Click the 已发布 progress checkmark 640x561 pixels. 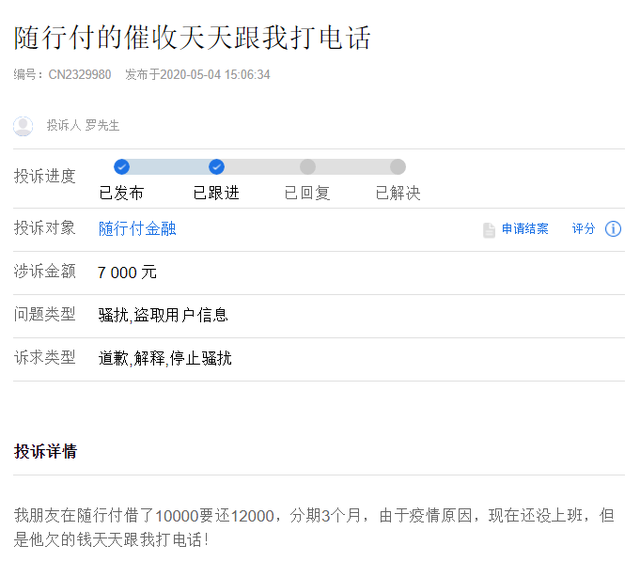[122, 167]
